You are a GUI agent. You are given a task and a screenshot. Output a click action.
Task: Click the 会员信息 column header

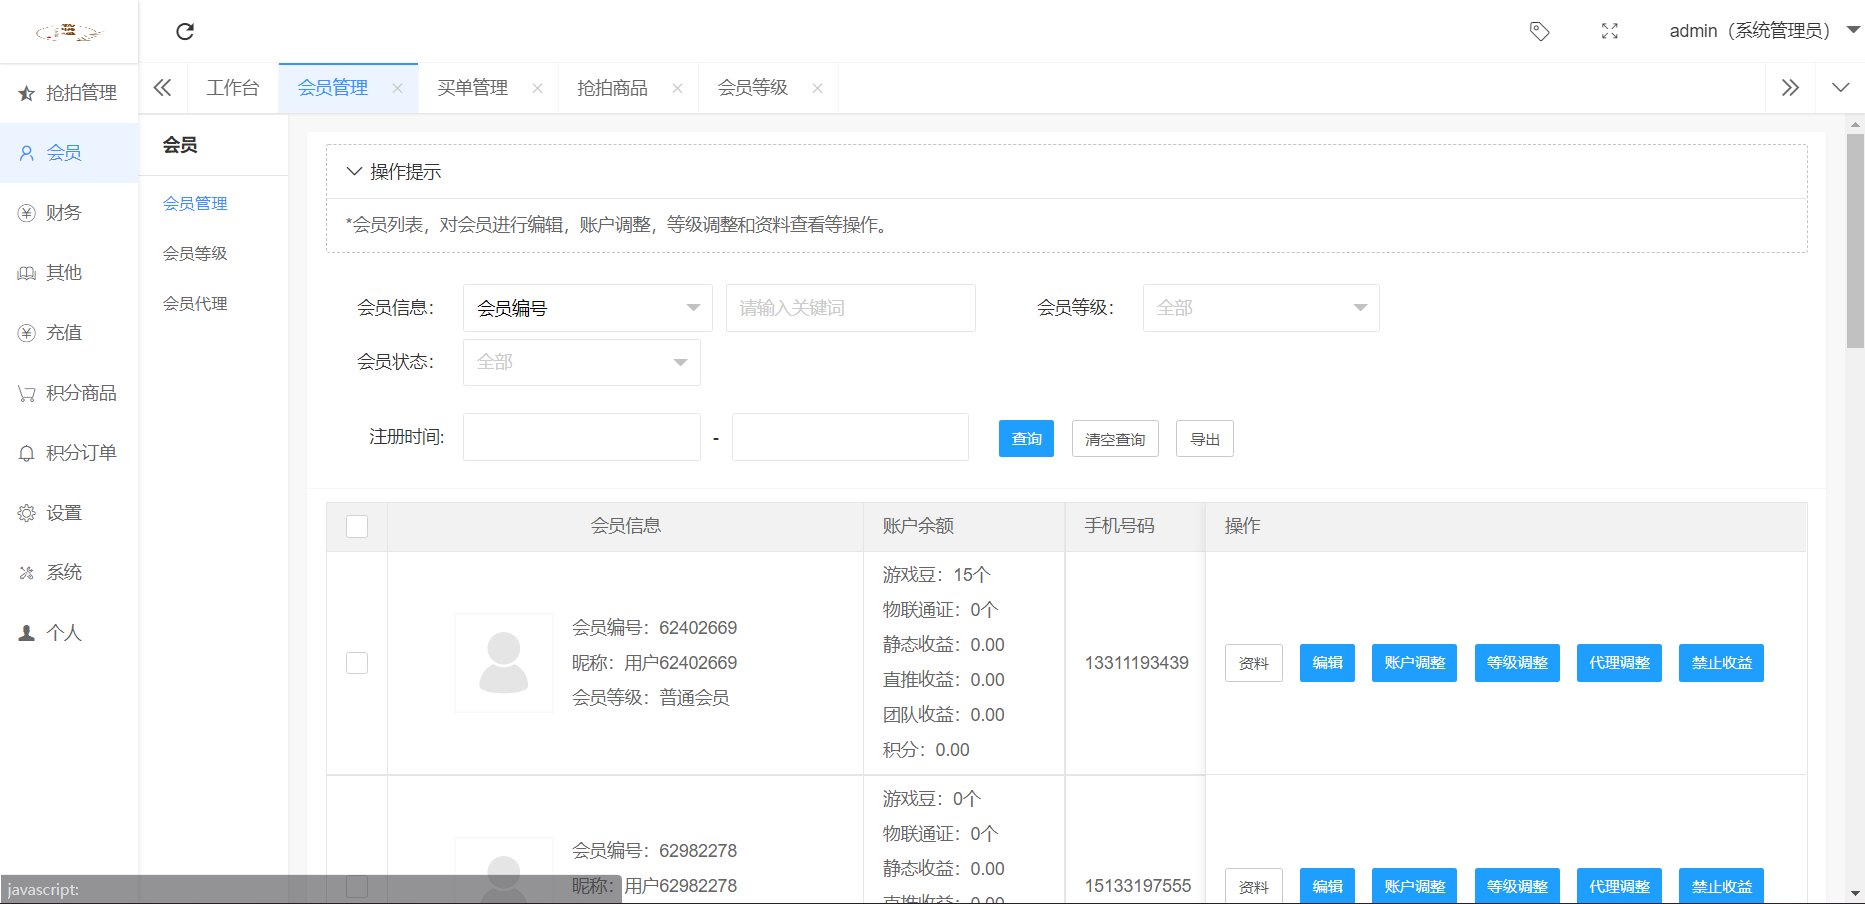pos(625,526)
